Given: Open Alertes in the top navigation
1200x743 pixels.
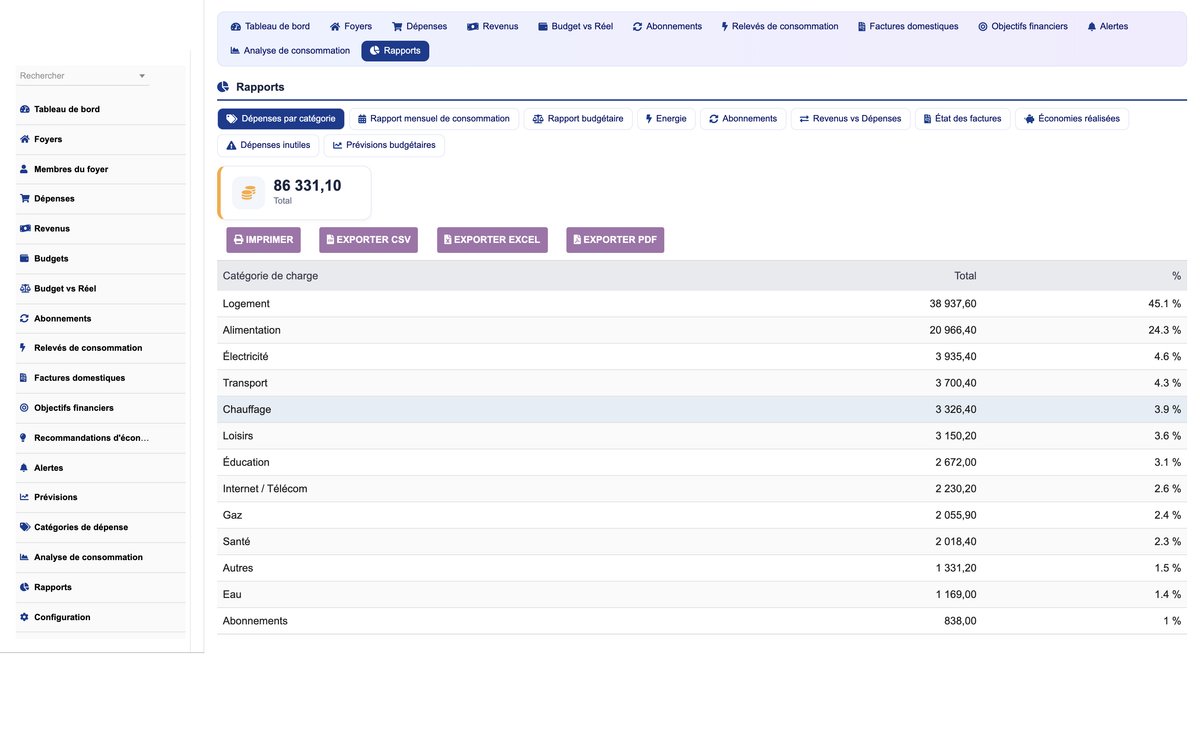Looking at the screenshot, I should pos(1108,26).
